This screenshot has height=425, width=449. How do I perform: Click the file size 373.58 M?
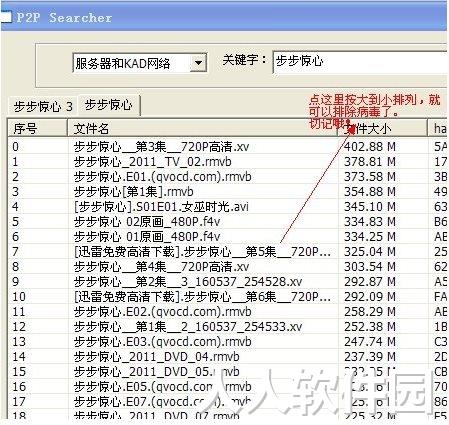370,177
